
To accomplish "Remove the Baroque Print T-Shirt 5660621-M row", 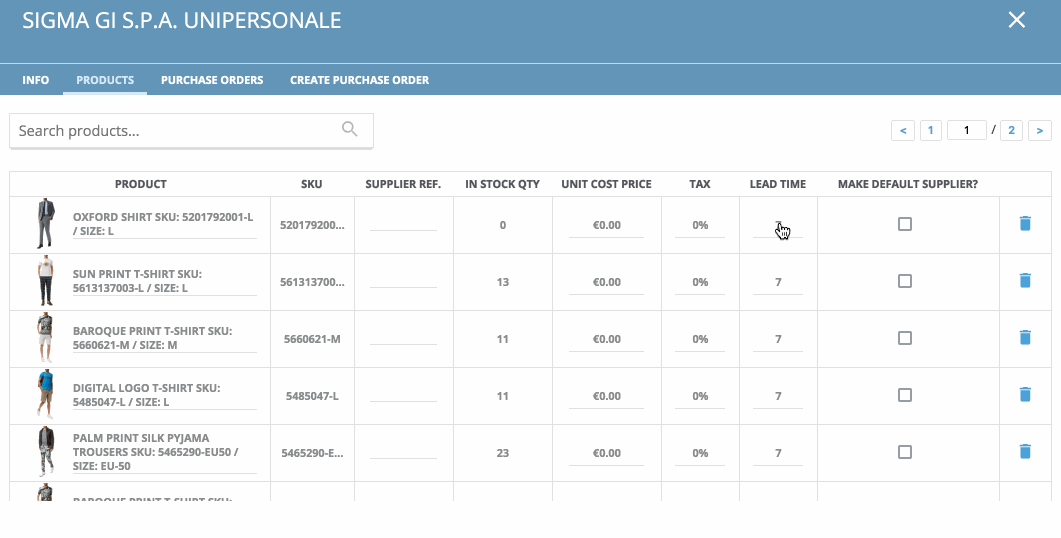I will click(1024, 337).
